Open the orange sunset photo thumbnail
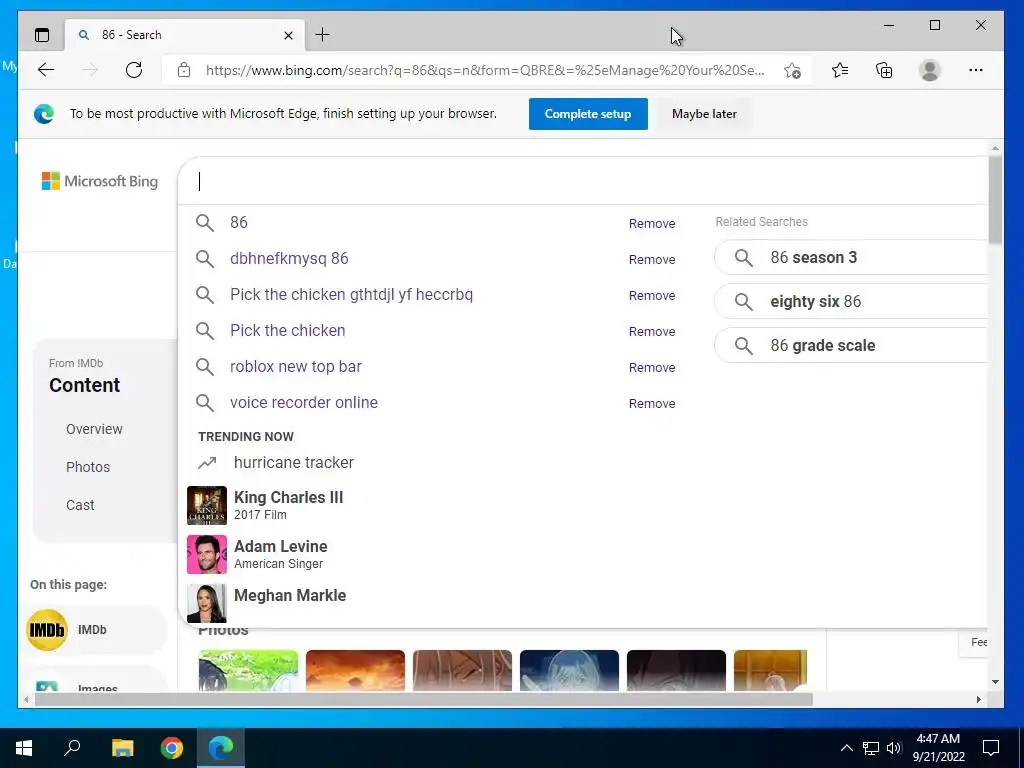The width and height of the screenshot is (1024, 768). point(355,670)
